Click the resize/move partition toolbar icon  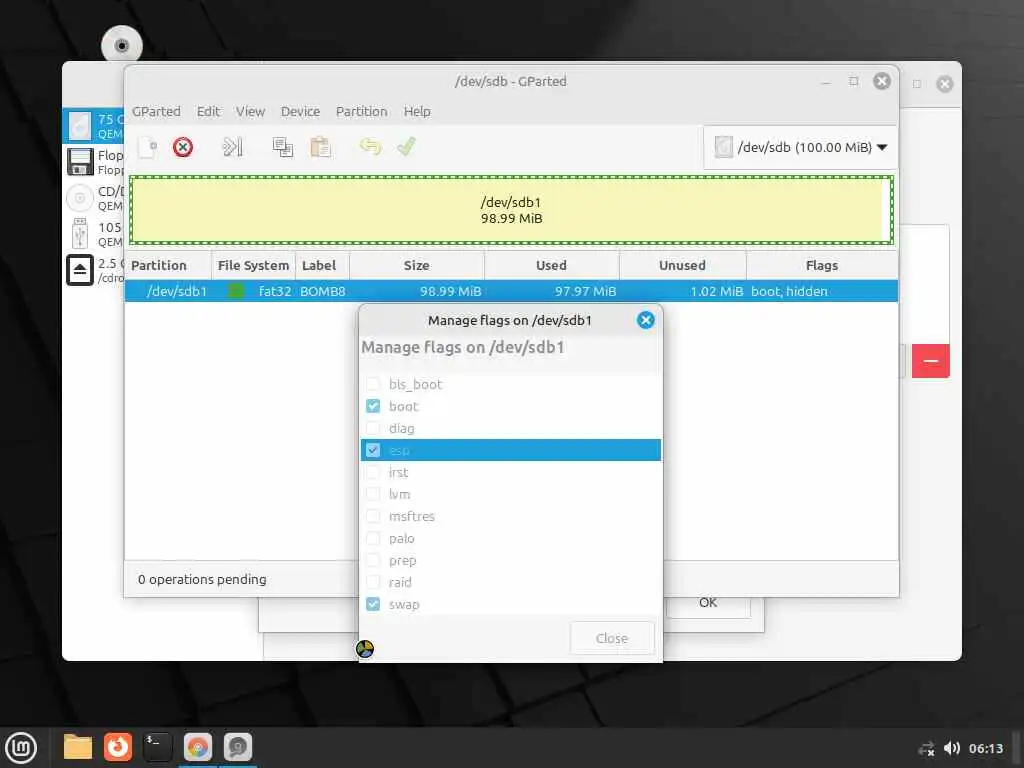(x=232, y=147)
